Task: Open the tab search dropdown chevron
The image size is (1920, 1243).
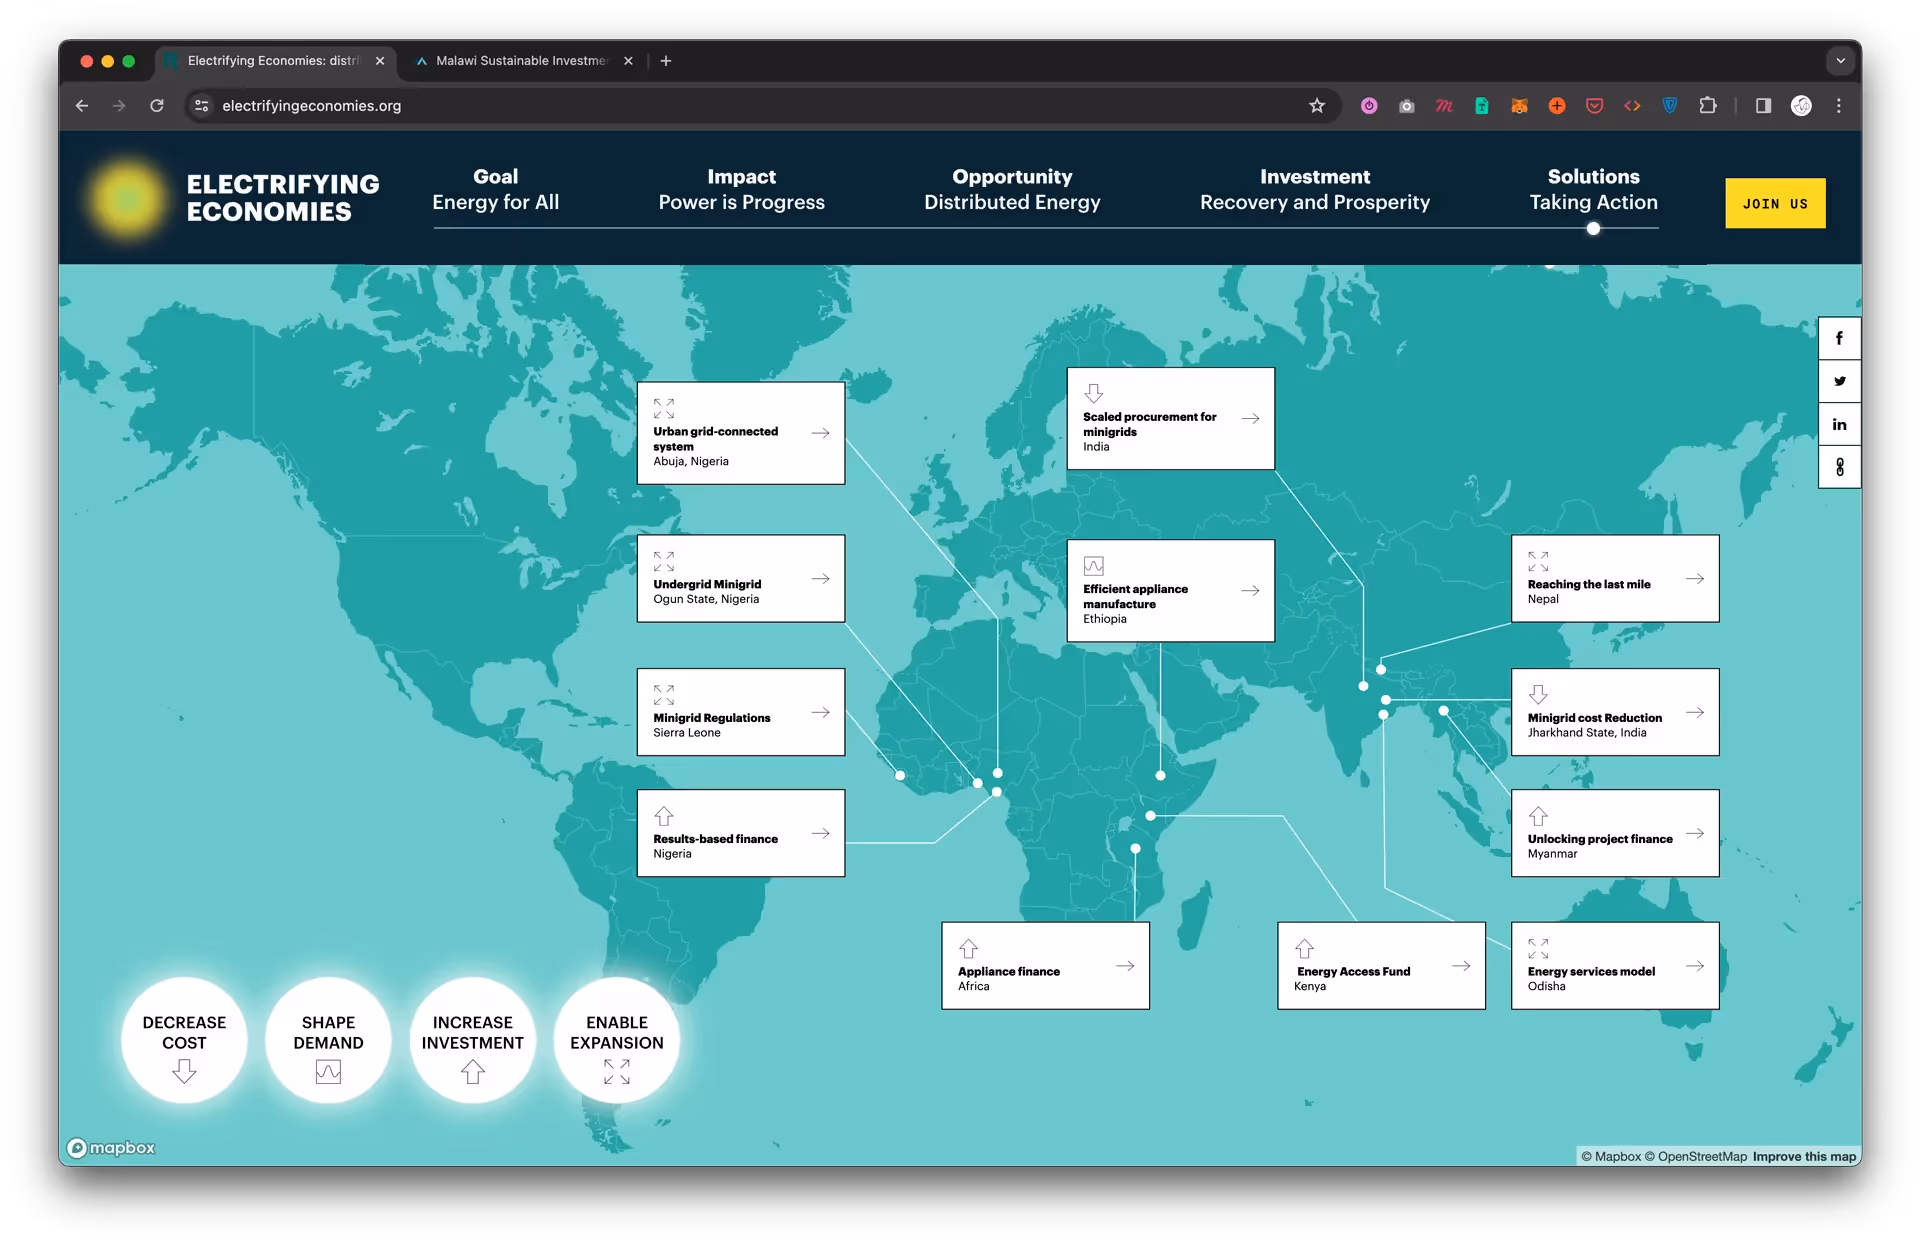Action: [1839, 61]
